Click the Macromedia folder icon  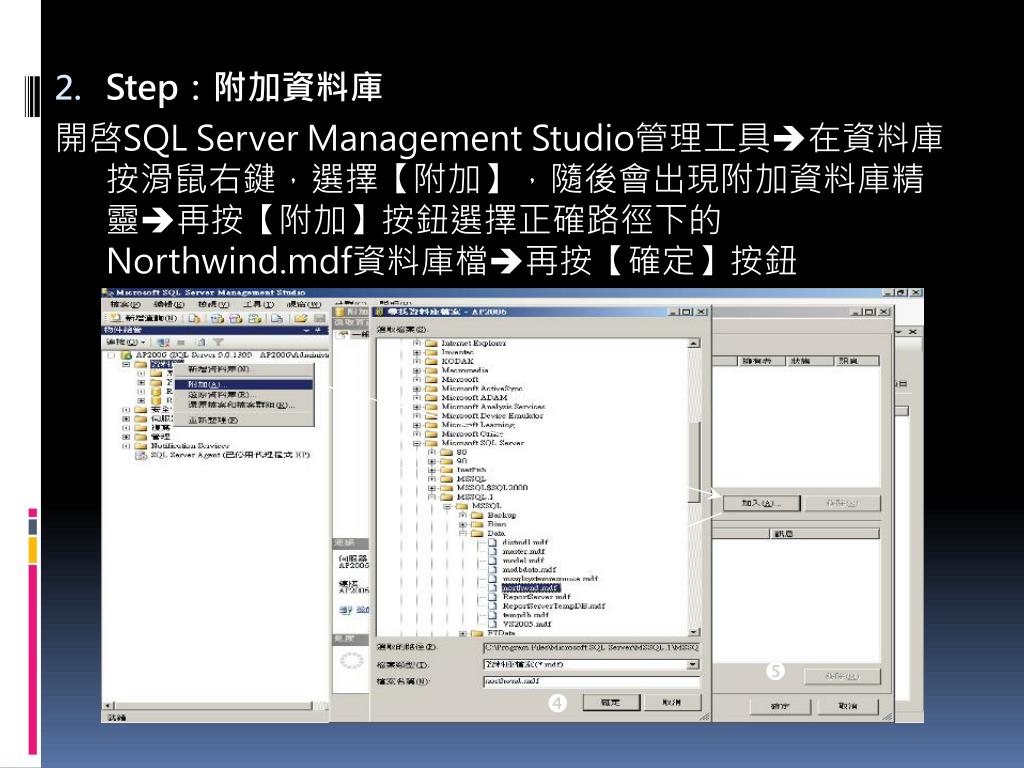coord(431,370)
